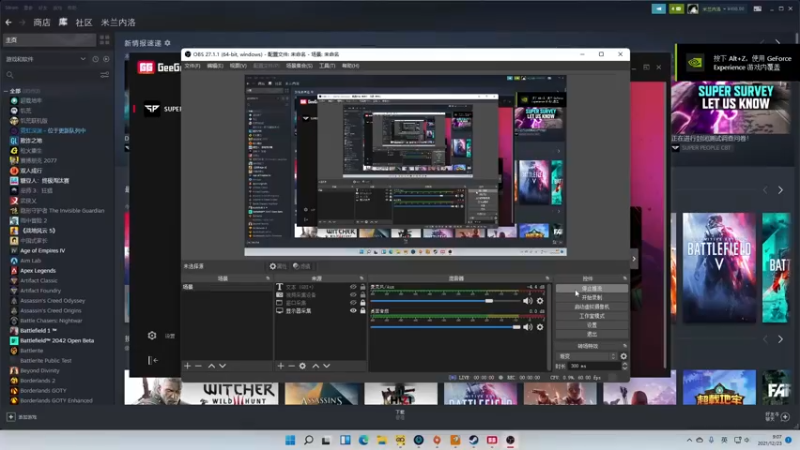Toggle lock on the video capture device source
Image resolution: width=800 pixels, height=450 pixels.
point(363,295)
